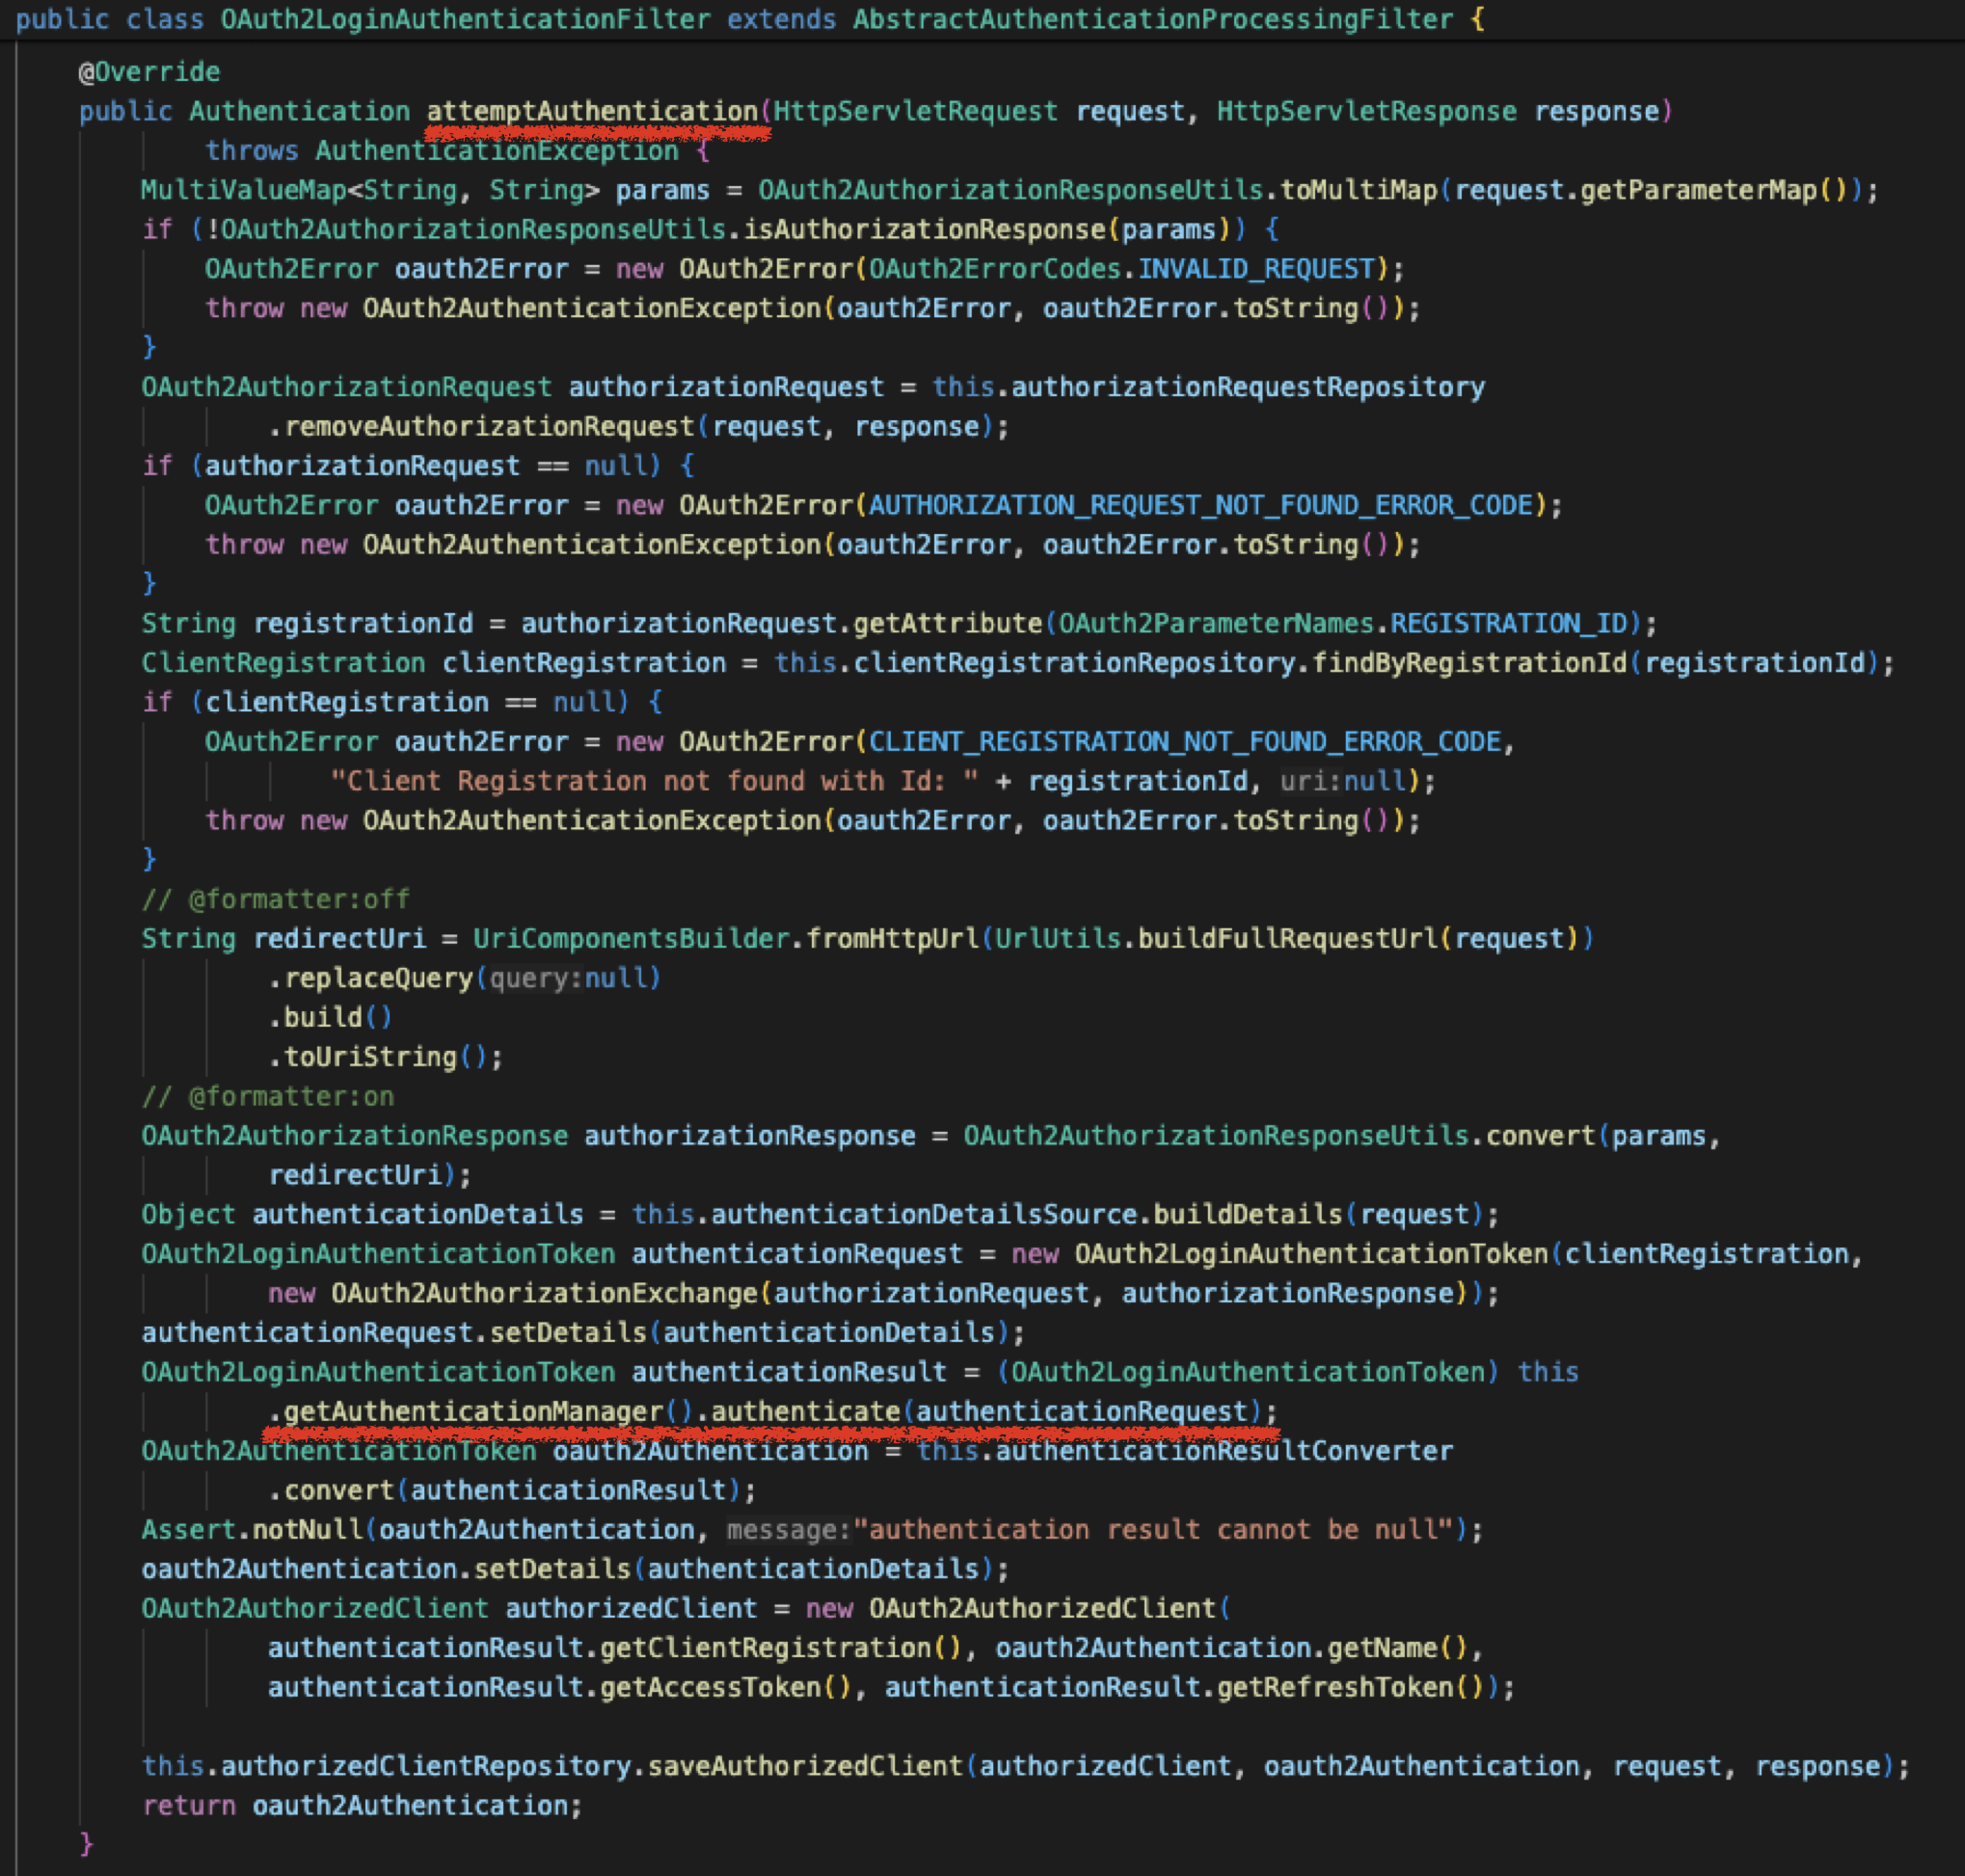Screen dimensions: 1965x1876
Task: Click the getAuthenticationManager() call
Action: (x=489, y=1411)
